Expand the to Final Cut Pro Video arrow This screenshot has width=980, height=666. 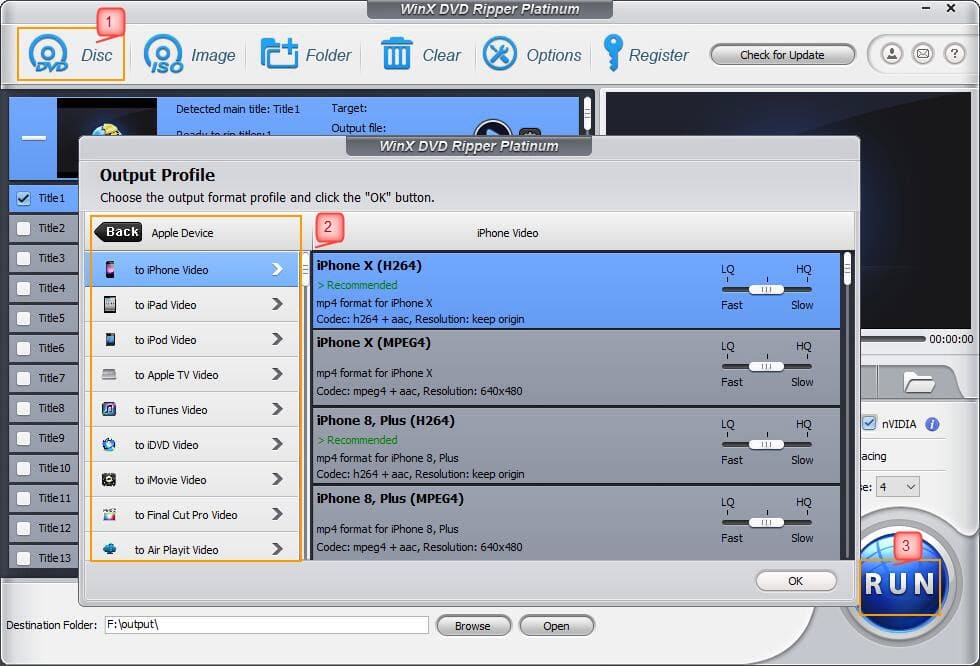point(278,514)
